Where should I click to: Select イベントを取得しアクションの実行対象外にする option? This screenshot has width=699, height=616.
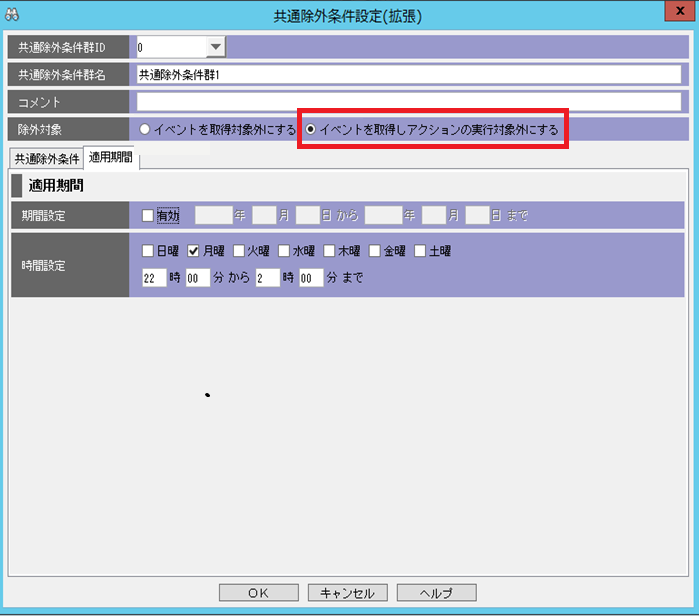311,129
